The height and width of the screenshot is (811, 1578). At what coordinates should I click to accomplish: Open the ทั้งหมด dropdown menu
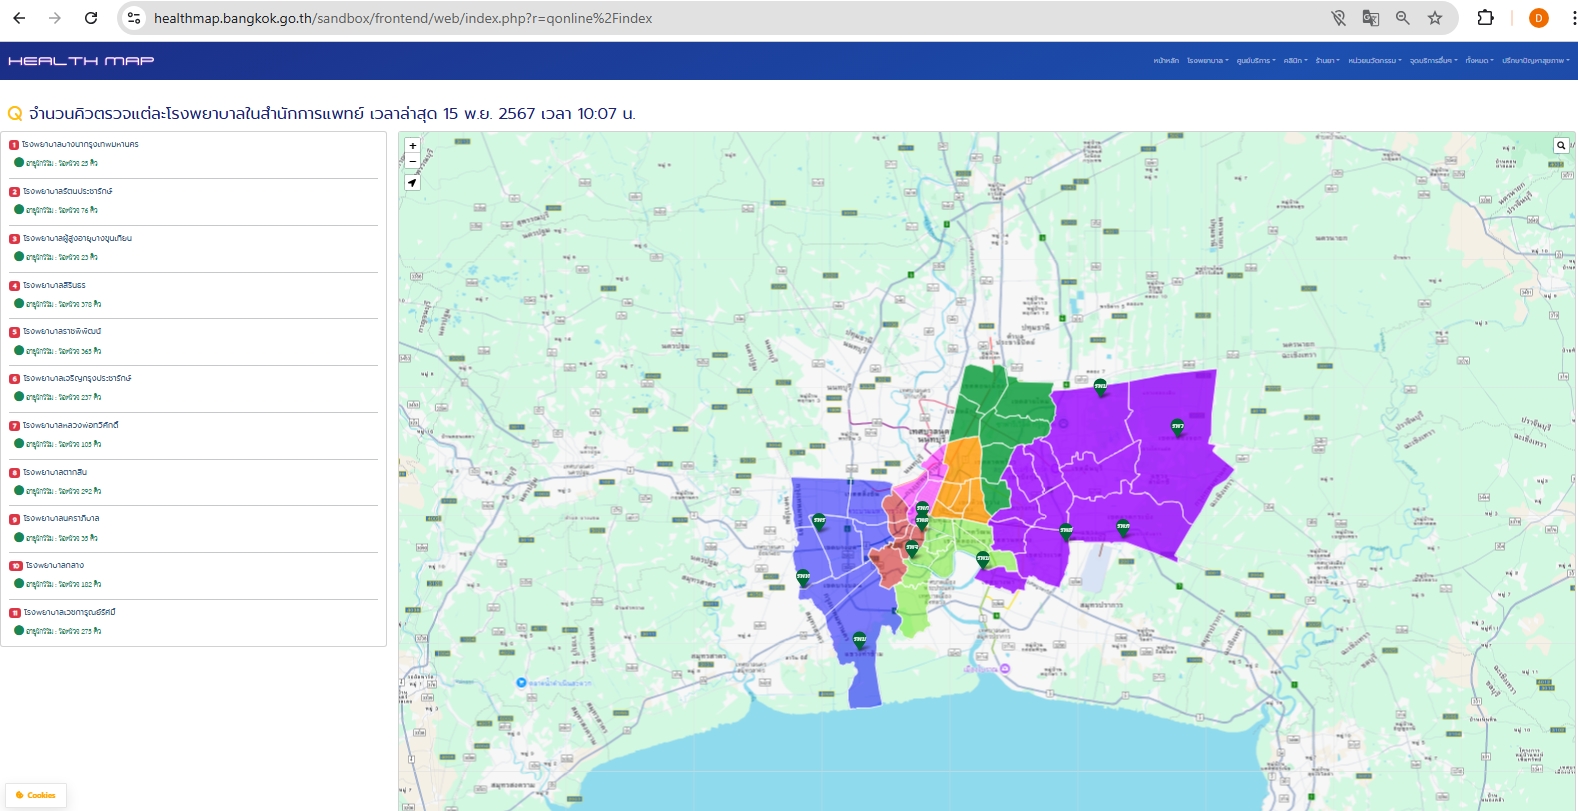click(x=1479, y=61)
